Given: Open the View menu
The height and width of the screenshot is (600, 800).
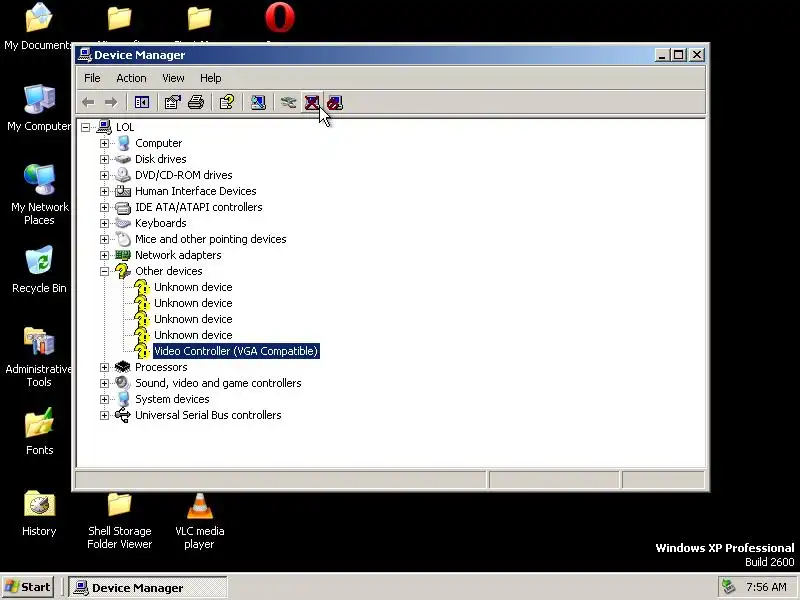Looking at the screenshot, I should tap(173, 78).
